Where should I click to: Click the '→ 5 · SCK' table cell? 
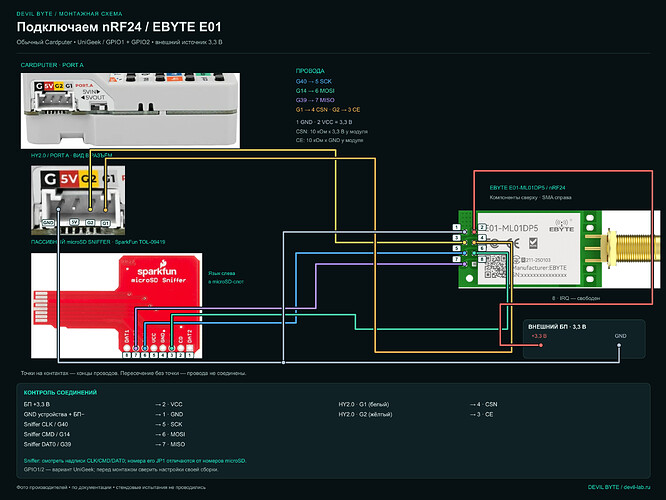(x=169, y=424)
